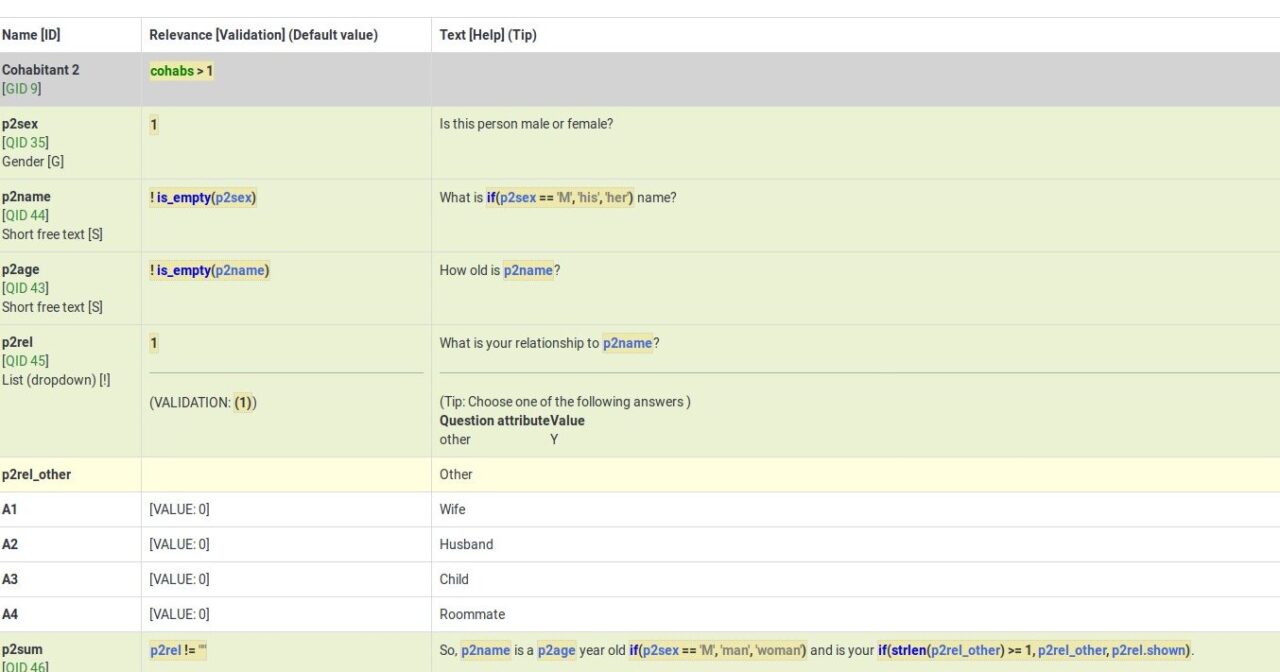Click the 'Text [Help] (Tip)' column header
The width and height of the screenshot is (1280, 672).
488,35
